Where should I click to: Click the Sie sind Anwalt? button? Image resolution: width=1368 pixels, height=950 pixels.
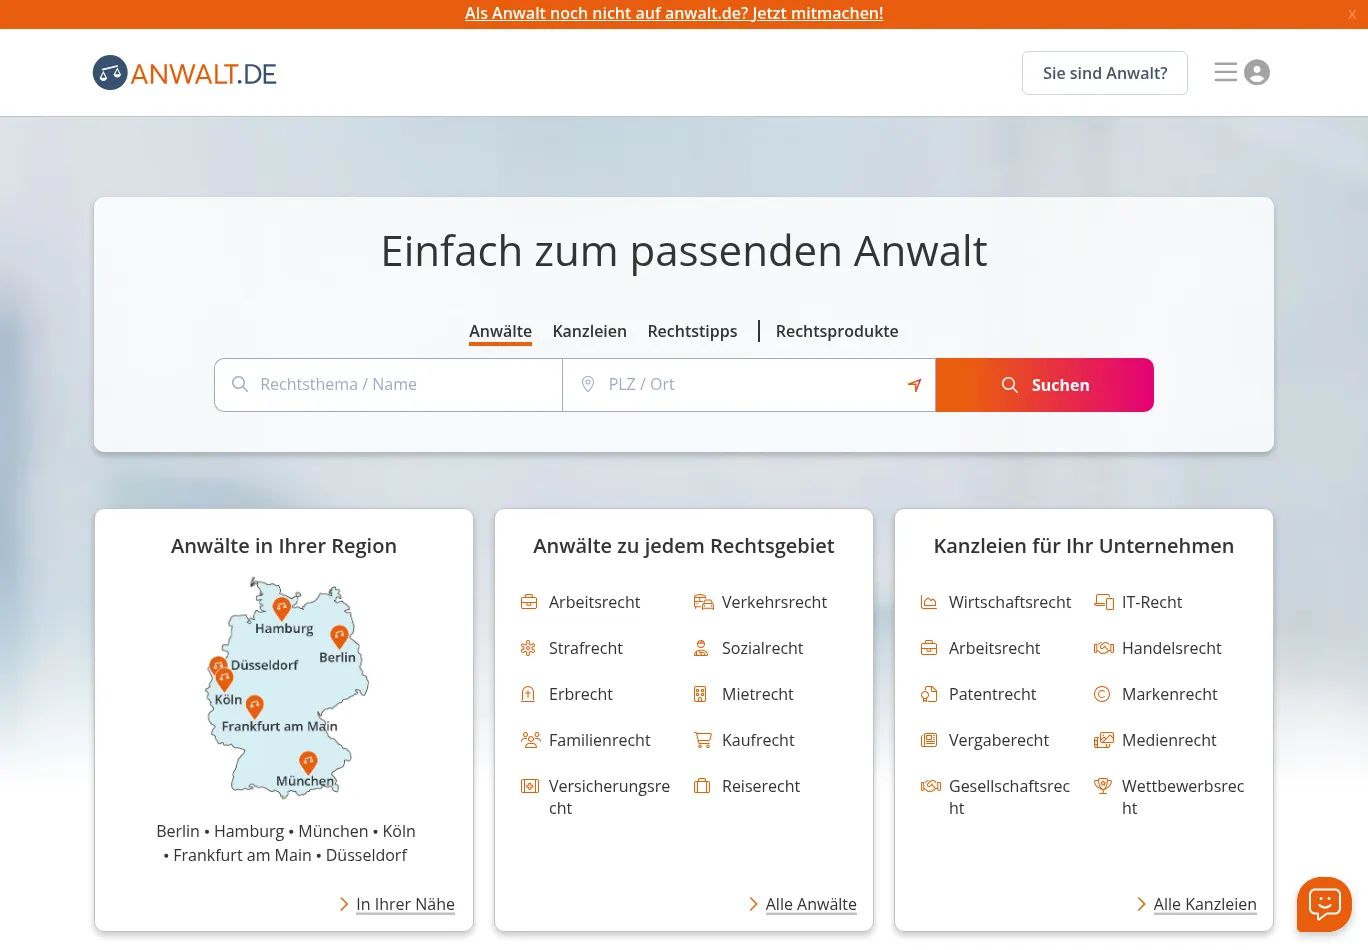tap(1104, 73)
